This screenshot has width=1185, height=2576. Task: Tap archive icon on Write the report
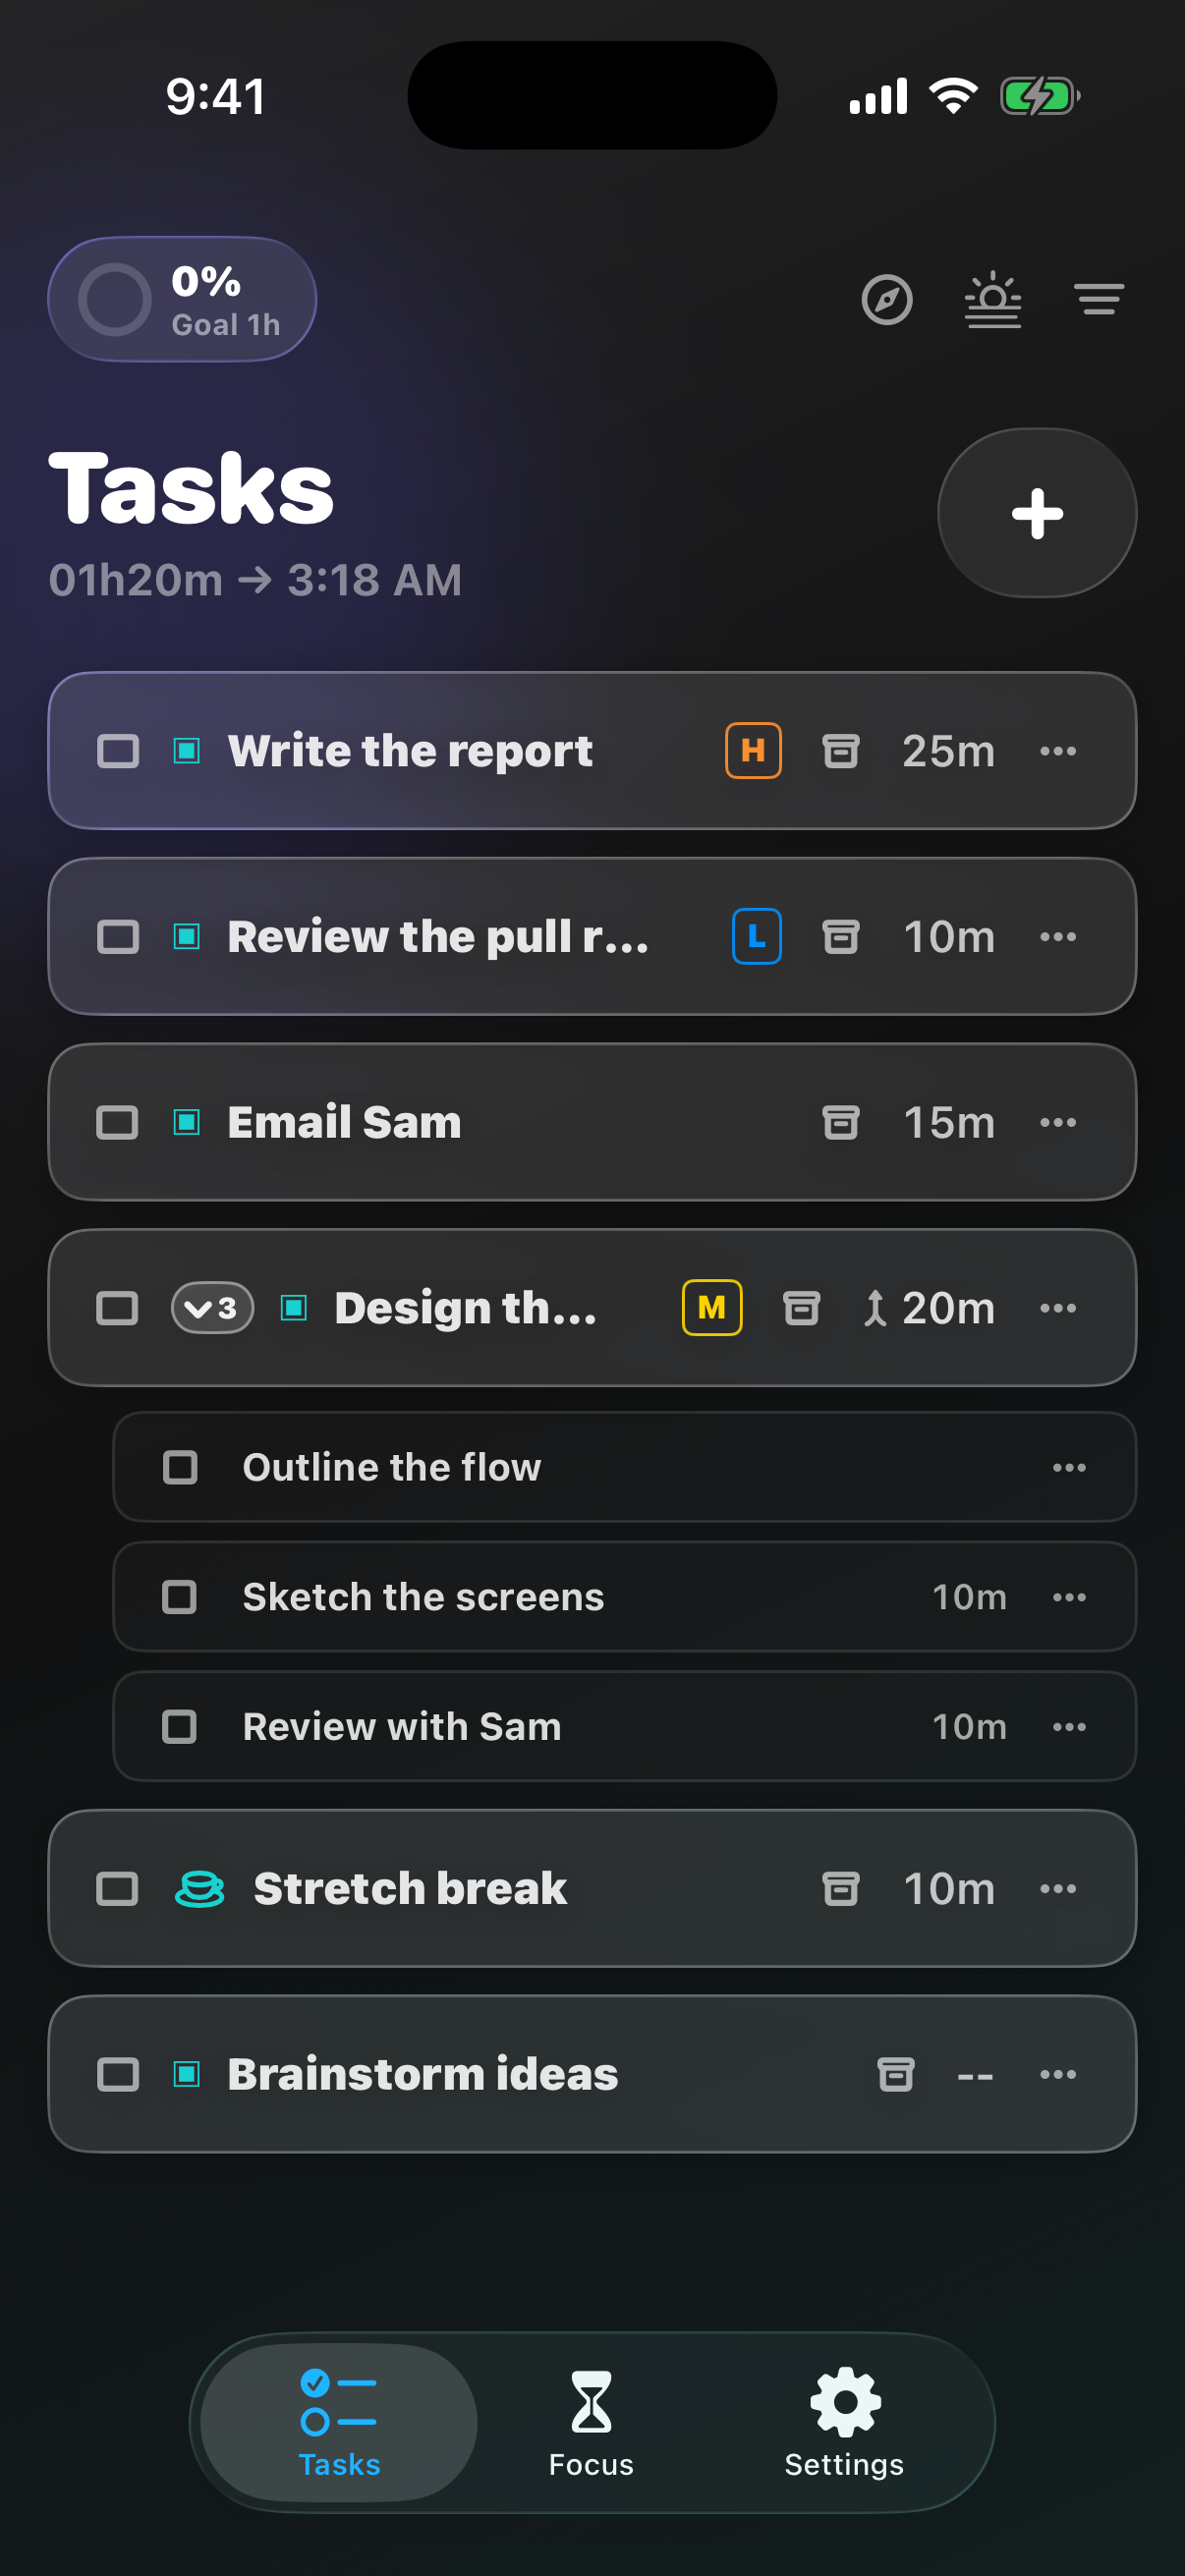pyautogui.click(x=841, y=751)
